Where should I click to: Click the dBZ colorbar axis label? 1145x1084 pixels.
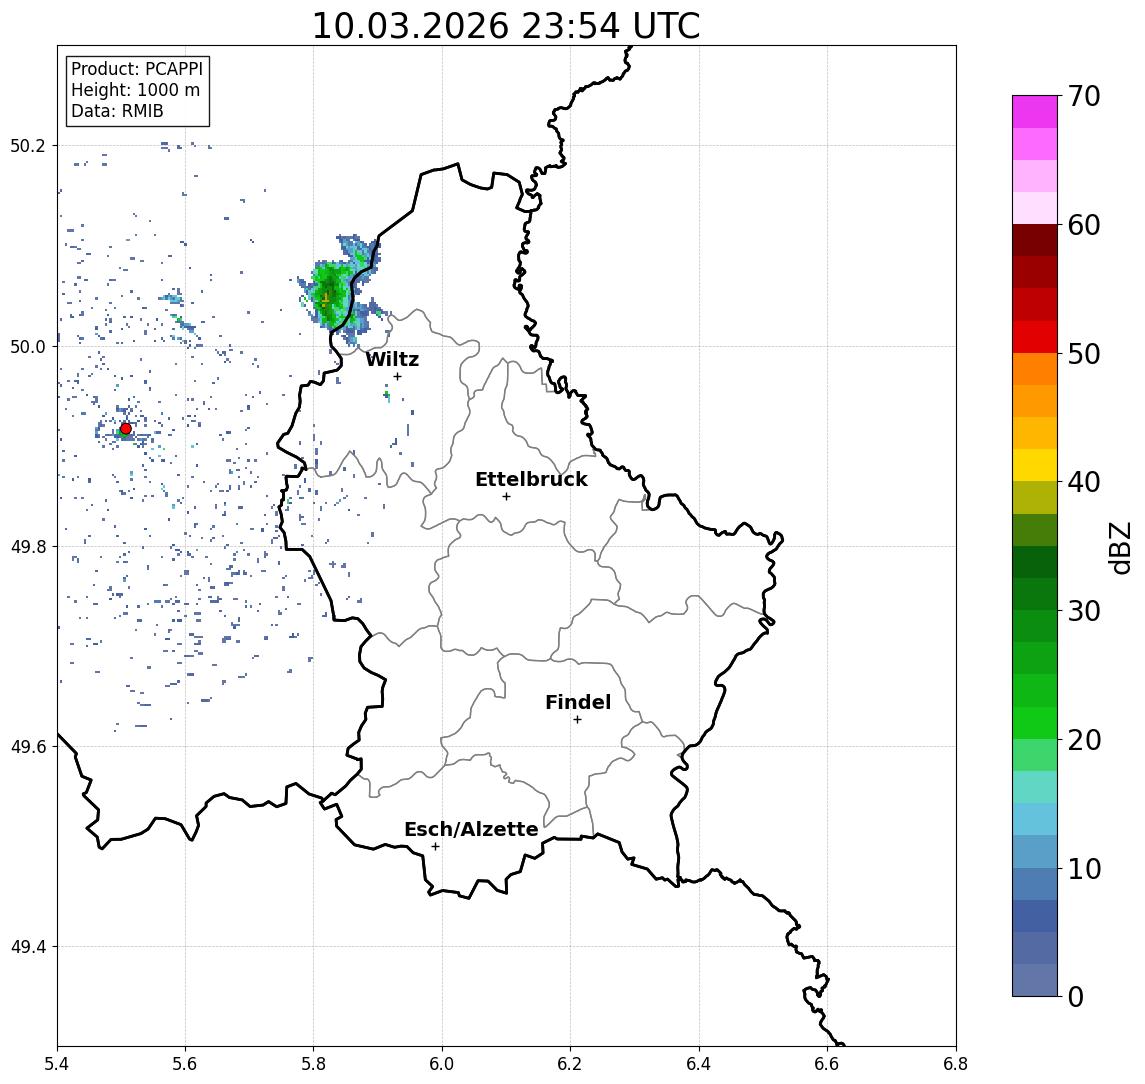coord(1121,547)
